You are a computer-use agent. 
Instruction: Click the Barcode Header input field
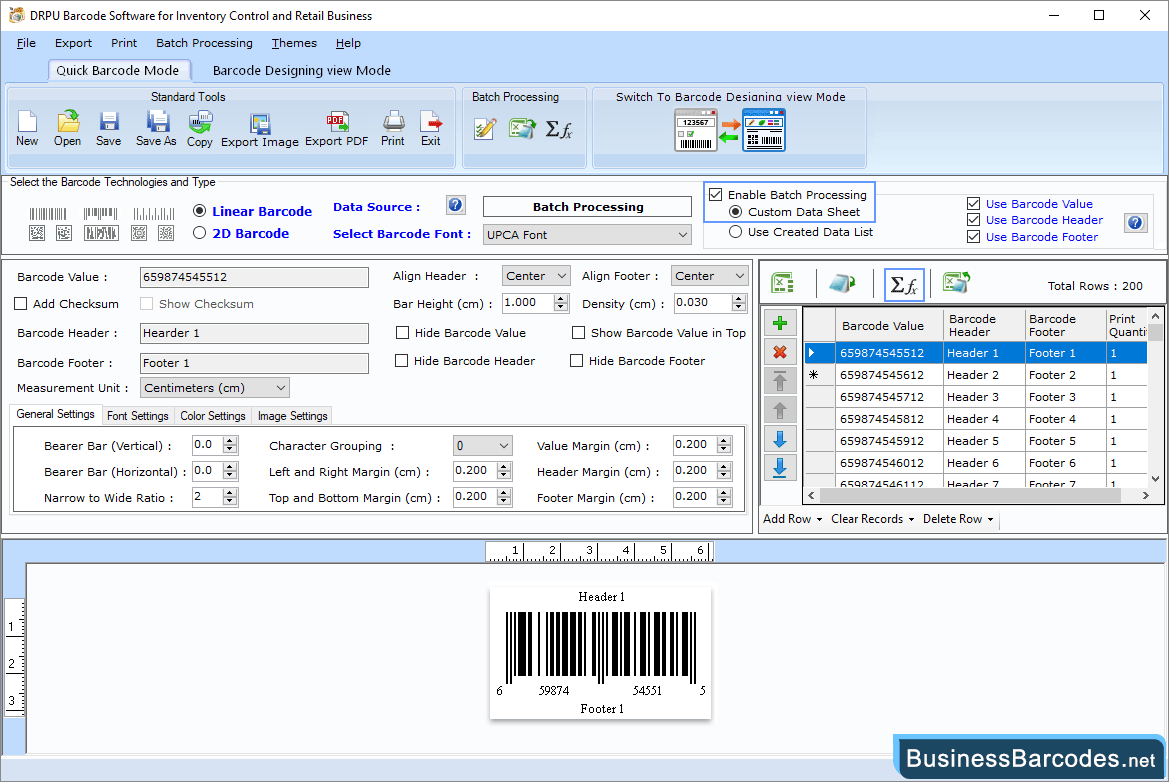[x=254, y=333]
